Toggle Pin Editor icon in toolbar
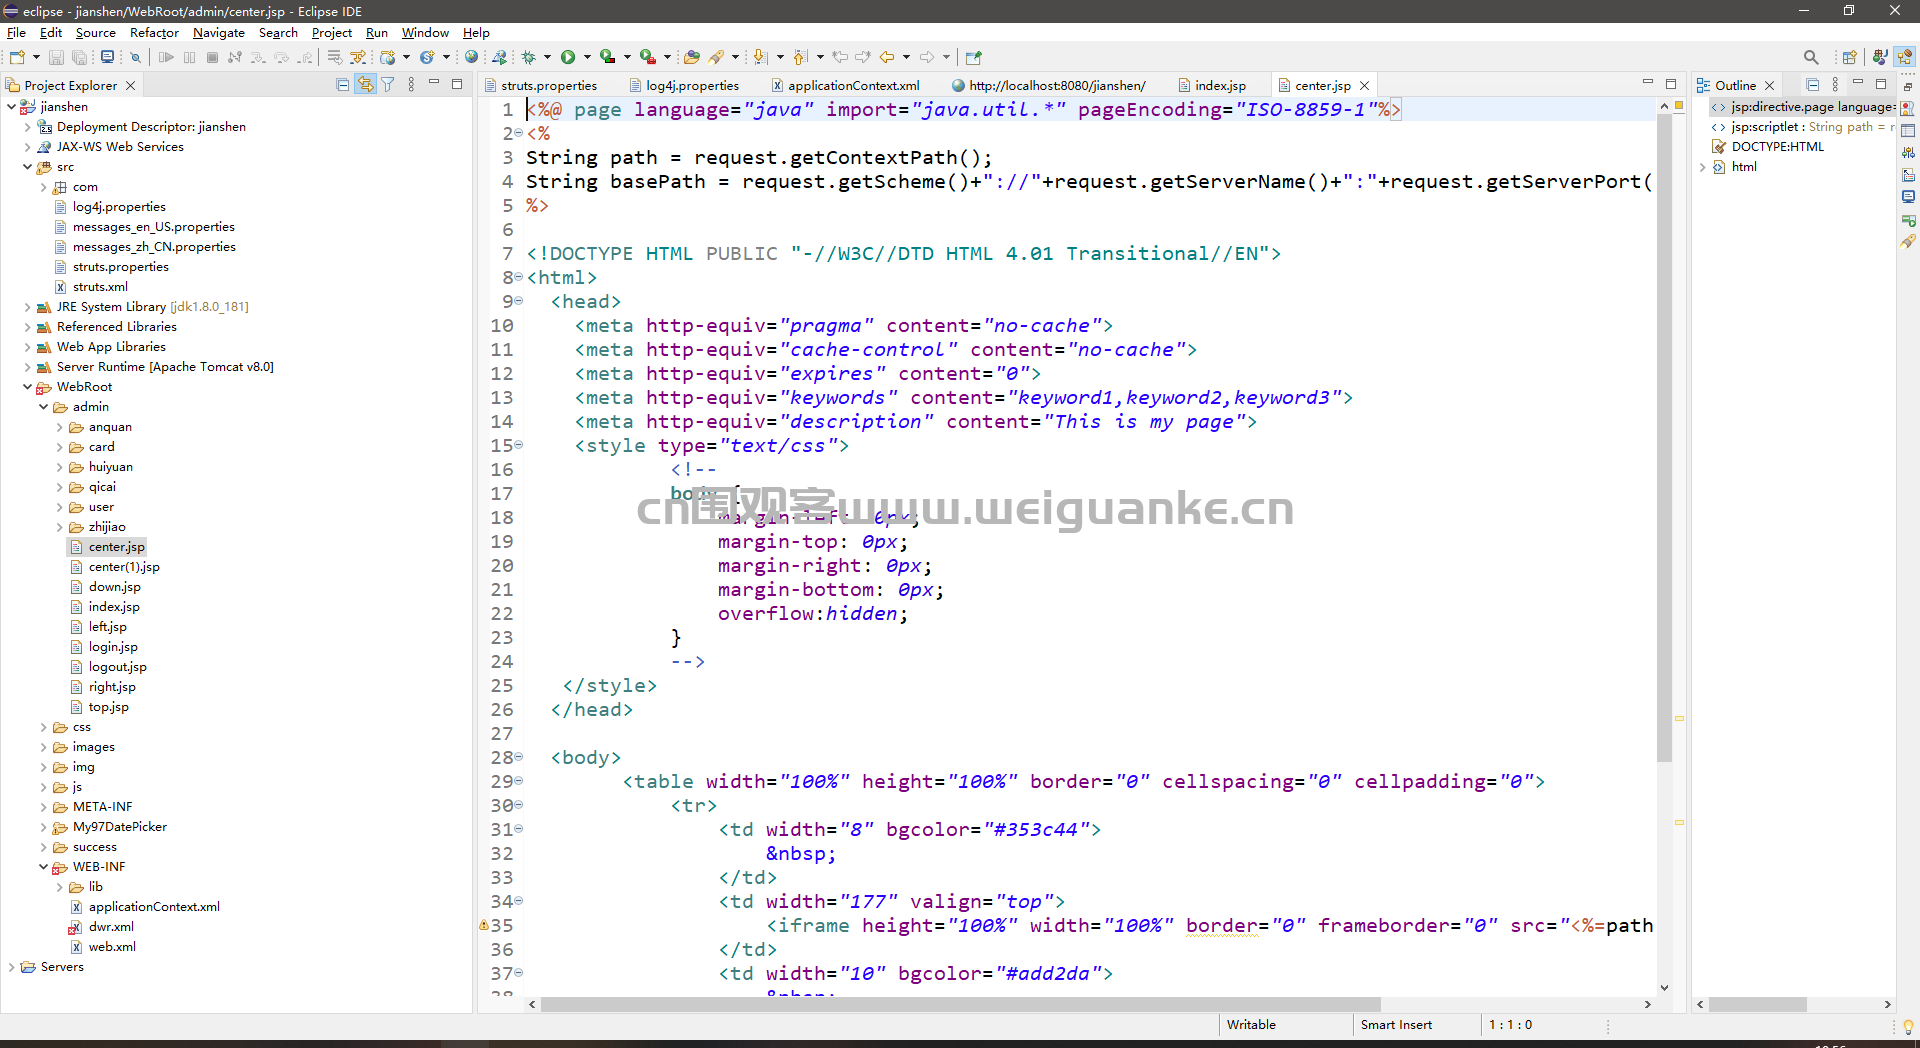 coord(973,57)
